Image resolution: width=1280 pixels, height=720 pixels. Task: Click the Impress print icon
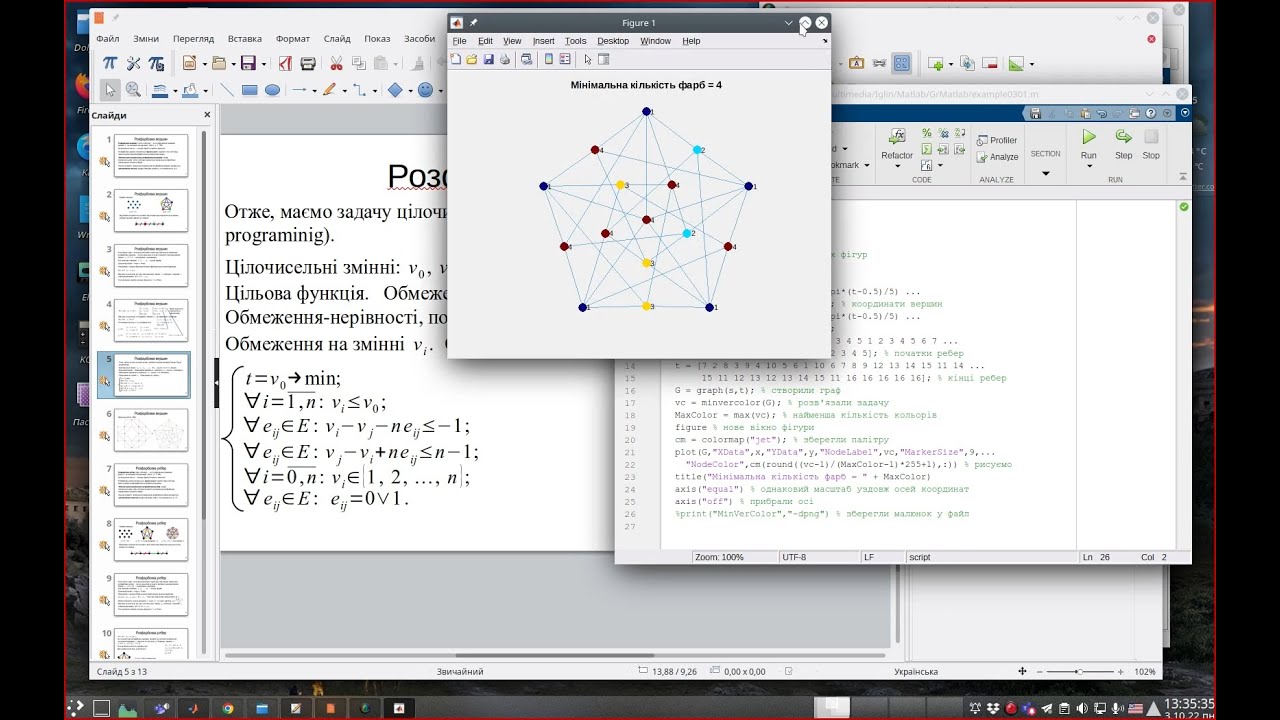coord(309,63)
